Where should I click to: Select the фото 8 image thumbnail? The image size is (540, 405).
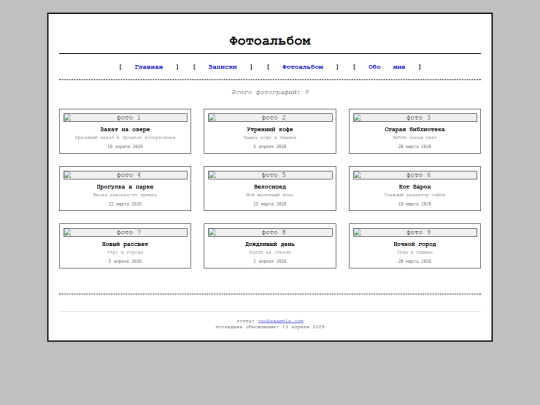point(270,232)
